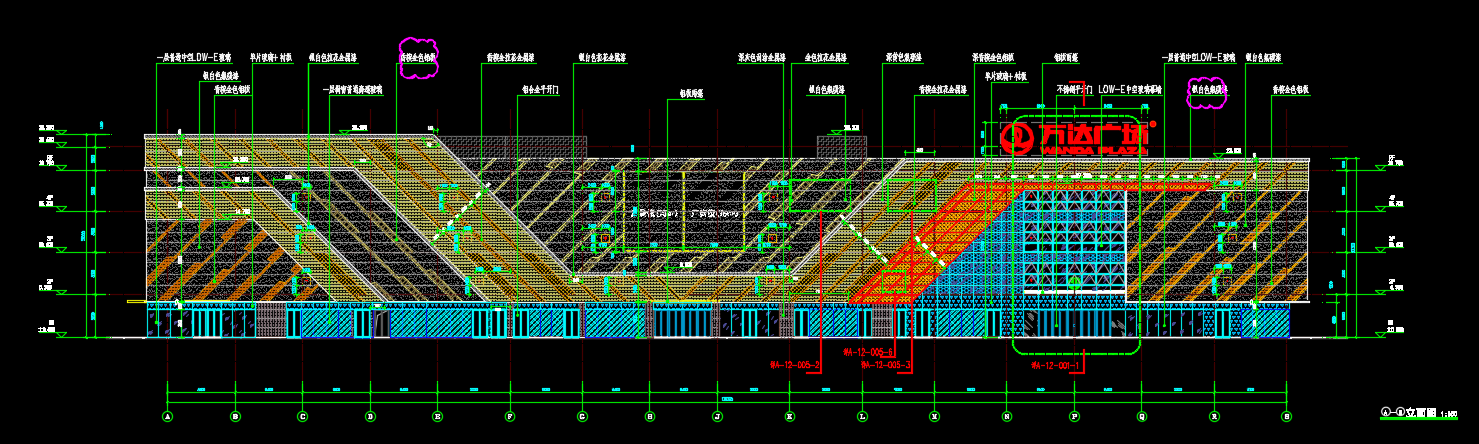Pick grid axis bubble C
Image resolution: width=1479 pixels, height=444 pixels.
click(302, 416)
